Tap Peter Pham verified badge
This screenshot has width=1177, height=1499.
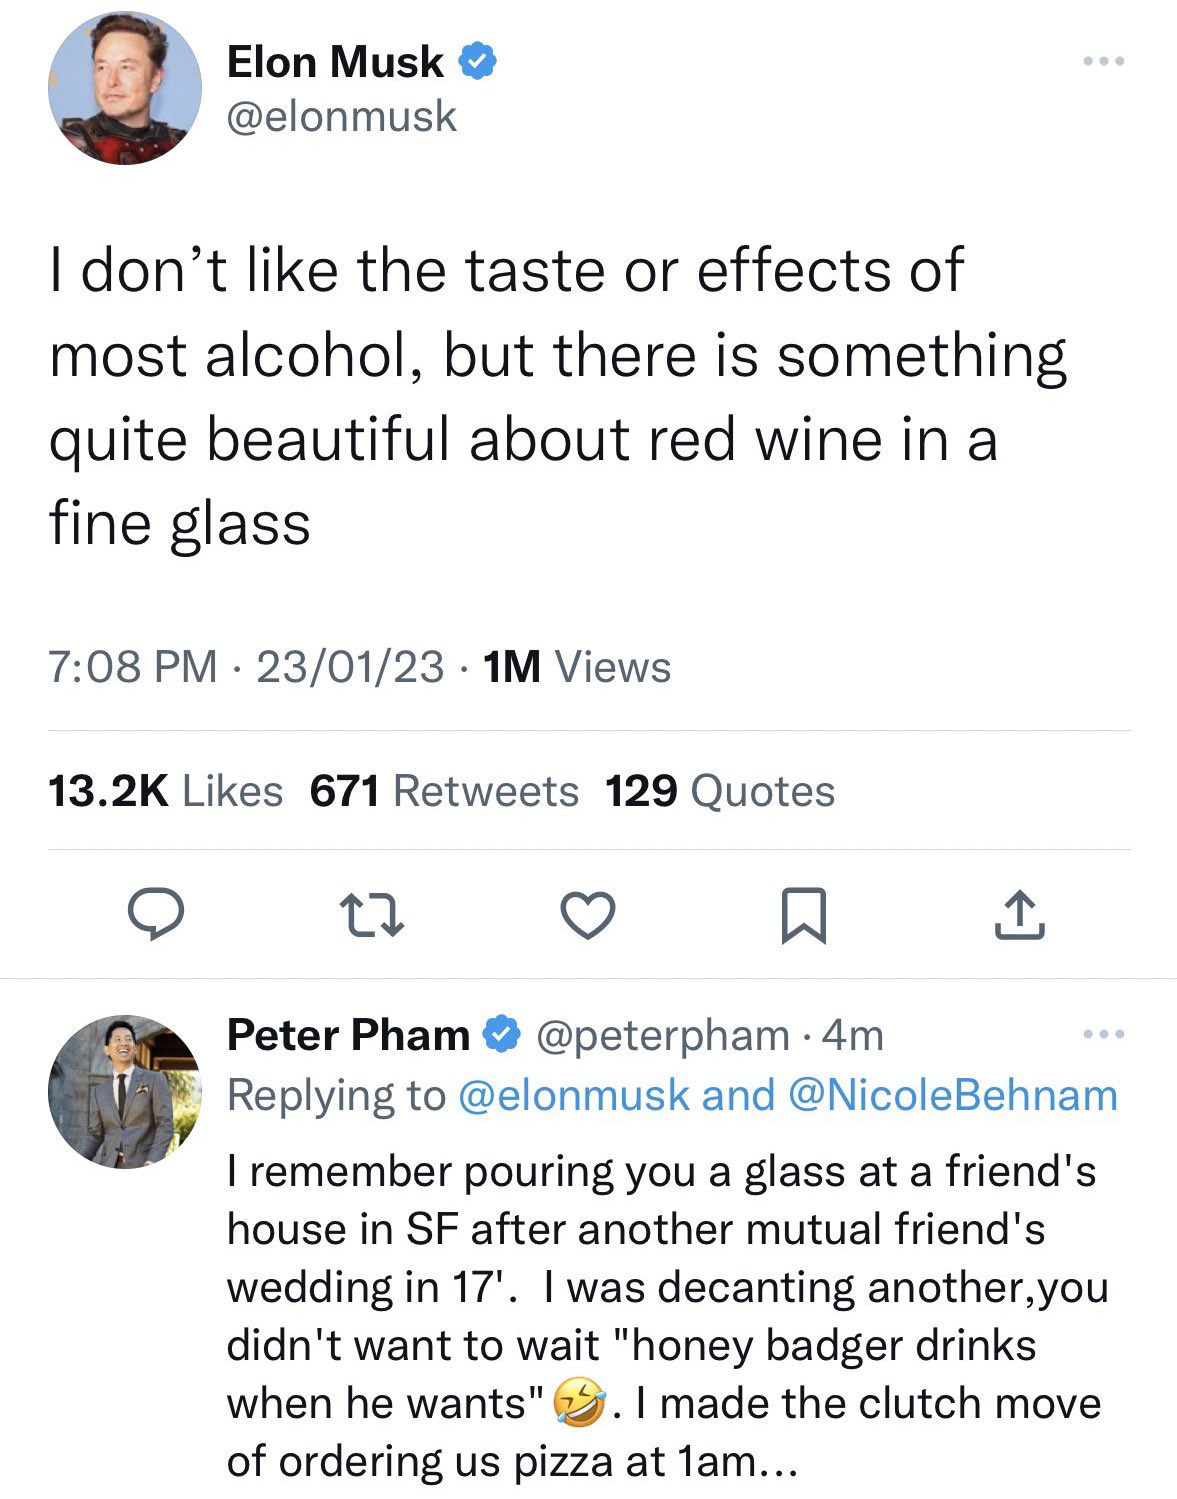click(502, 1035)
